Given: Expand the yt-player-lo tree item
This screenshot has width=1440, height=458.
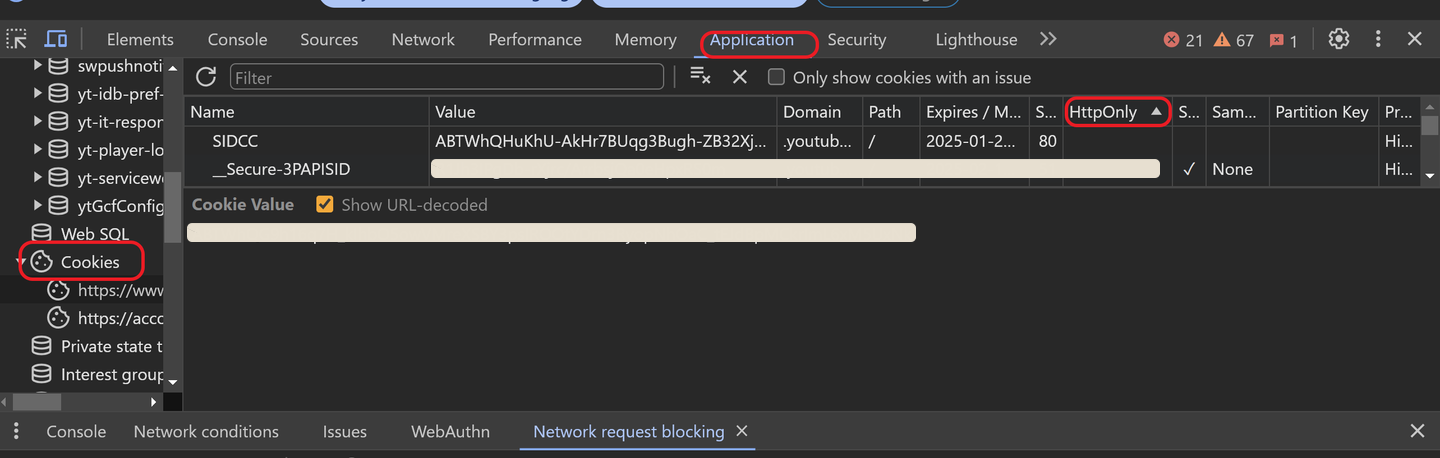Looking at the screenshot, I should 38,150.
